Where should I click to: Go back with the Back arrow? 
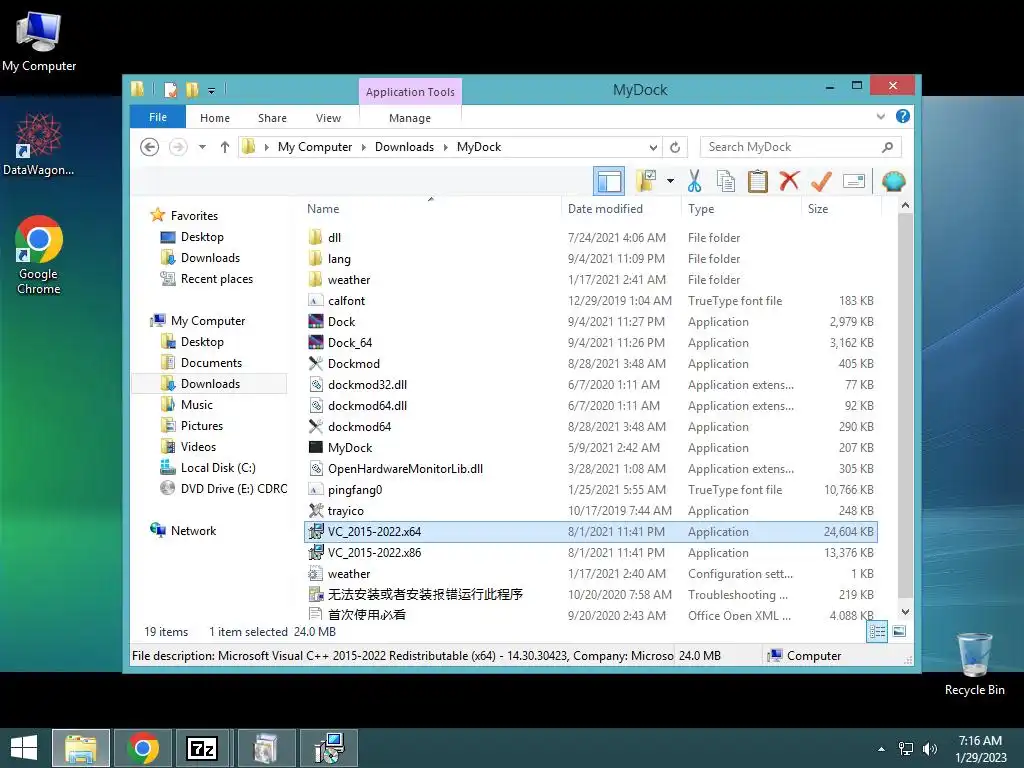pos(150,147)
